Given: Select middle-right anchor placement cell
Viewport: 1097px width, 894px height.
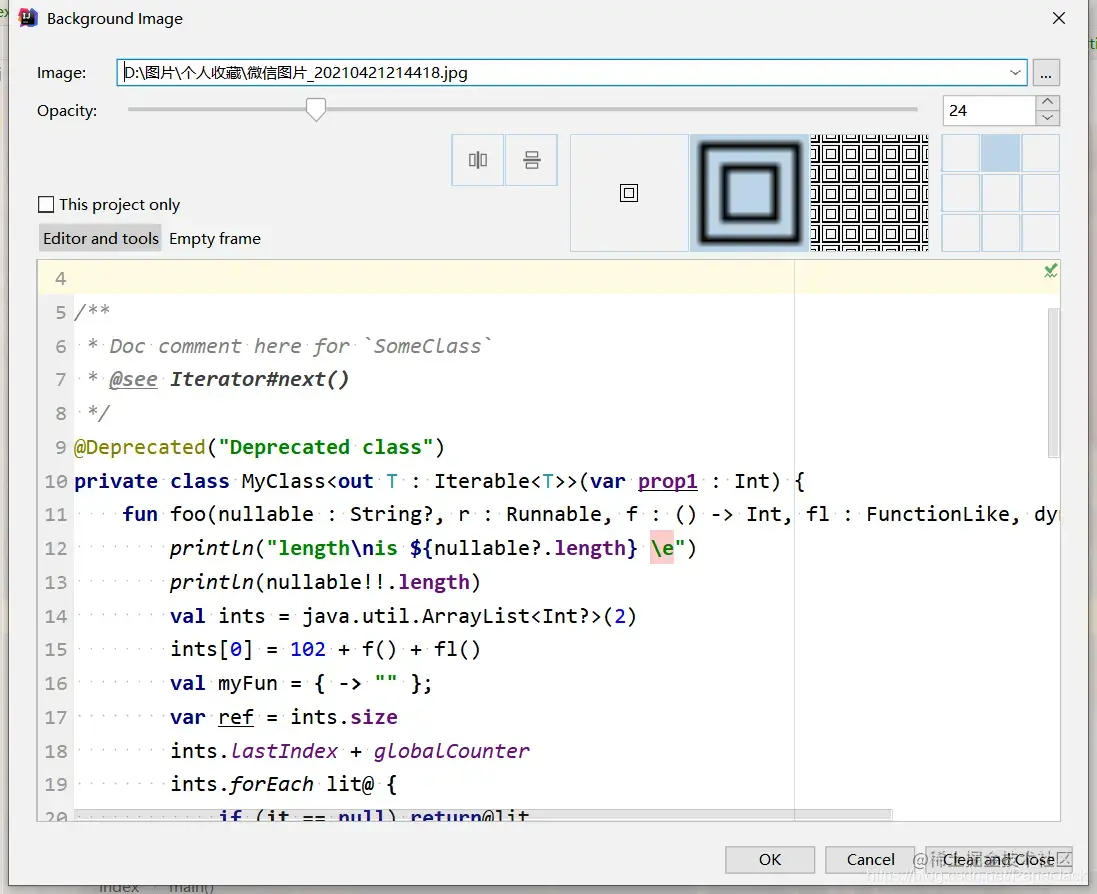Looking at the screenshot, I should [x=1040, y=193].
